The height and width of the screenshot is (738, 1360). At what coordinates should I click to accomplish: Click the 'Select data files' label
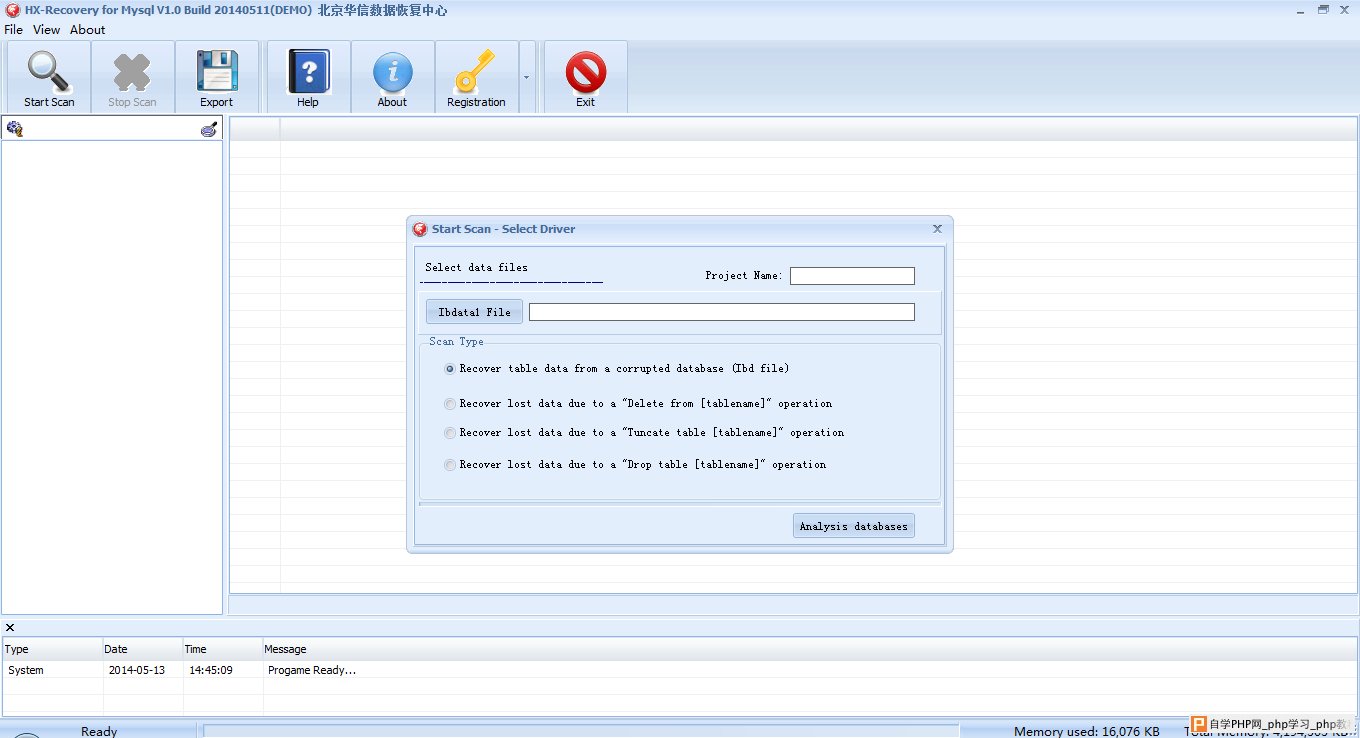point(476,268)
